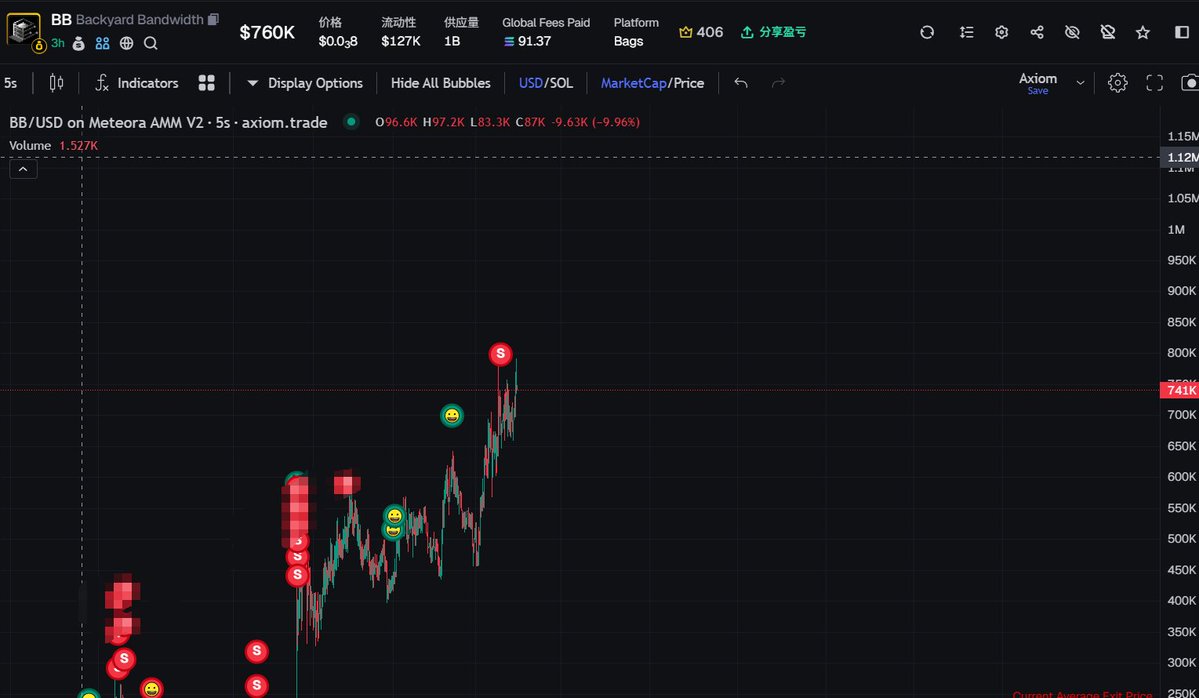
Task: Click the 流动性 $127K liquidity stat
Action: [x=401, y=32]
